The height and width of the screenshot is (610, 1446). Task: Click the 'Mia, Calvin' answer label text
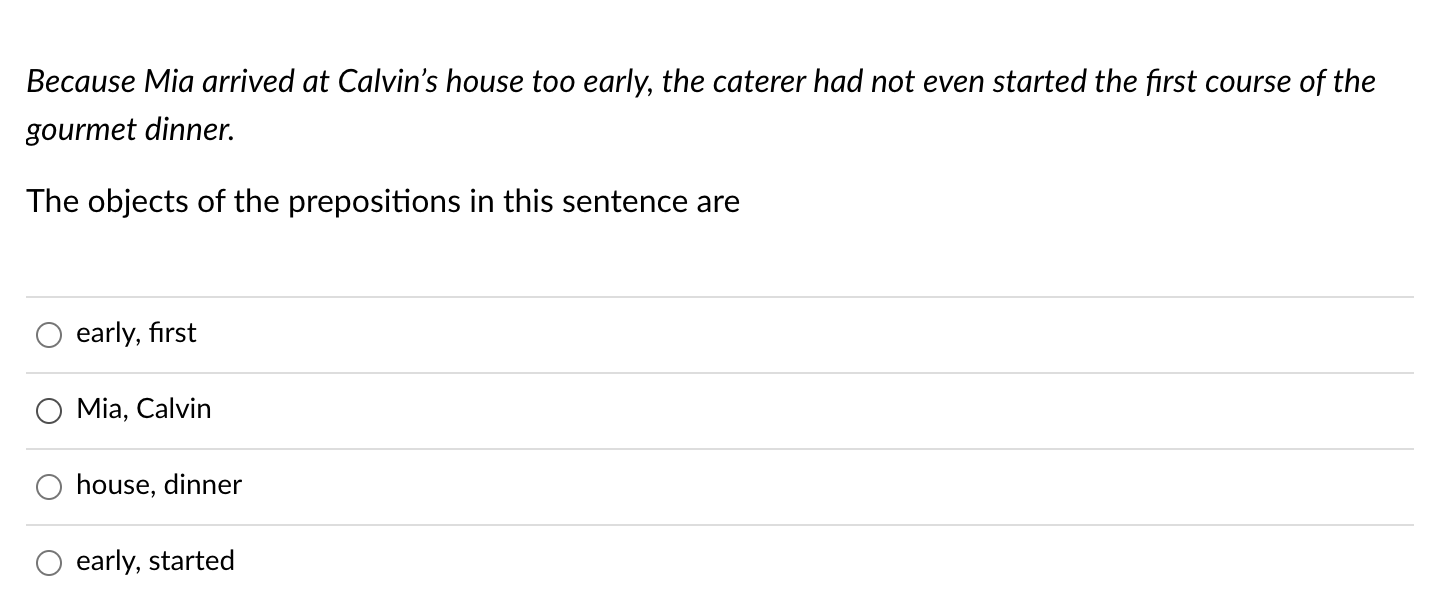tap(144, 409)
